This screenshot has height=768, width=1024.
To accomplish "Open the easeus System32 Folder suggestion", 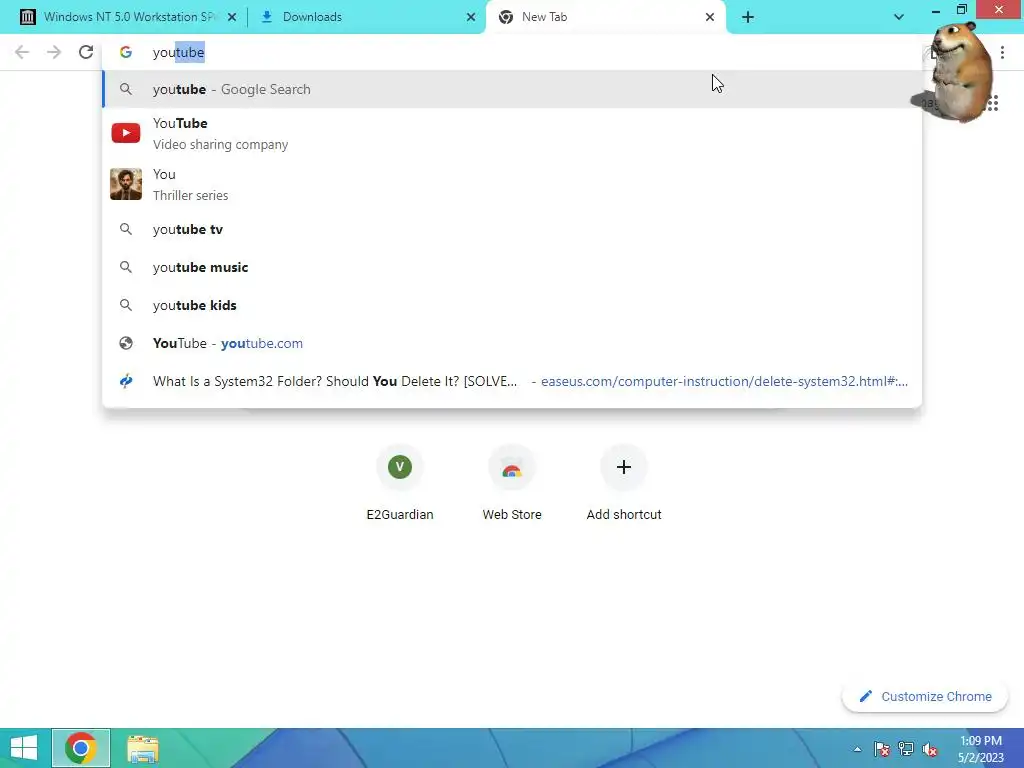I will click(x=512, y=381).
